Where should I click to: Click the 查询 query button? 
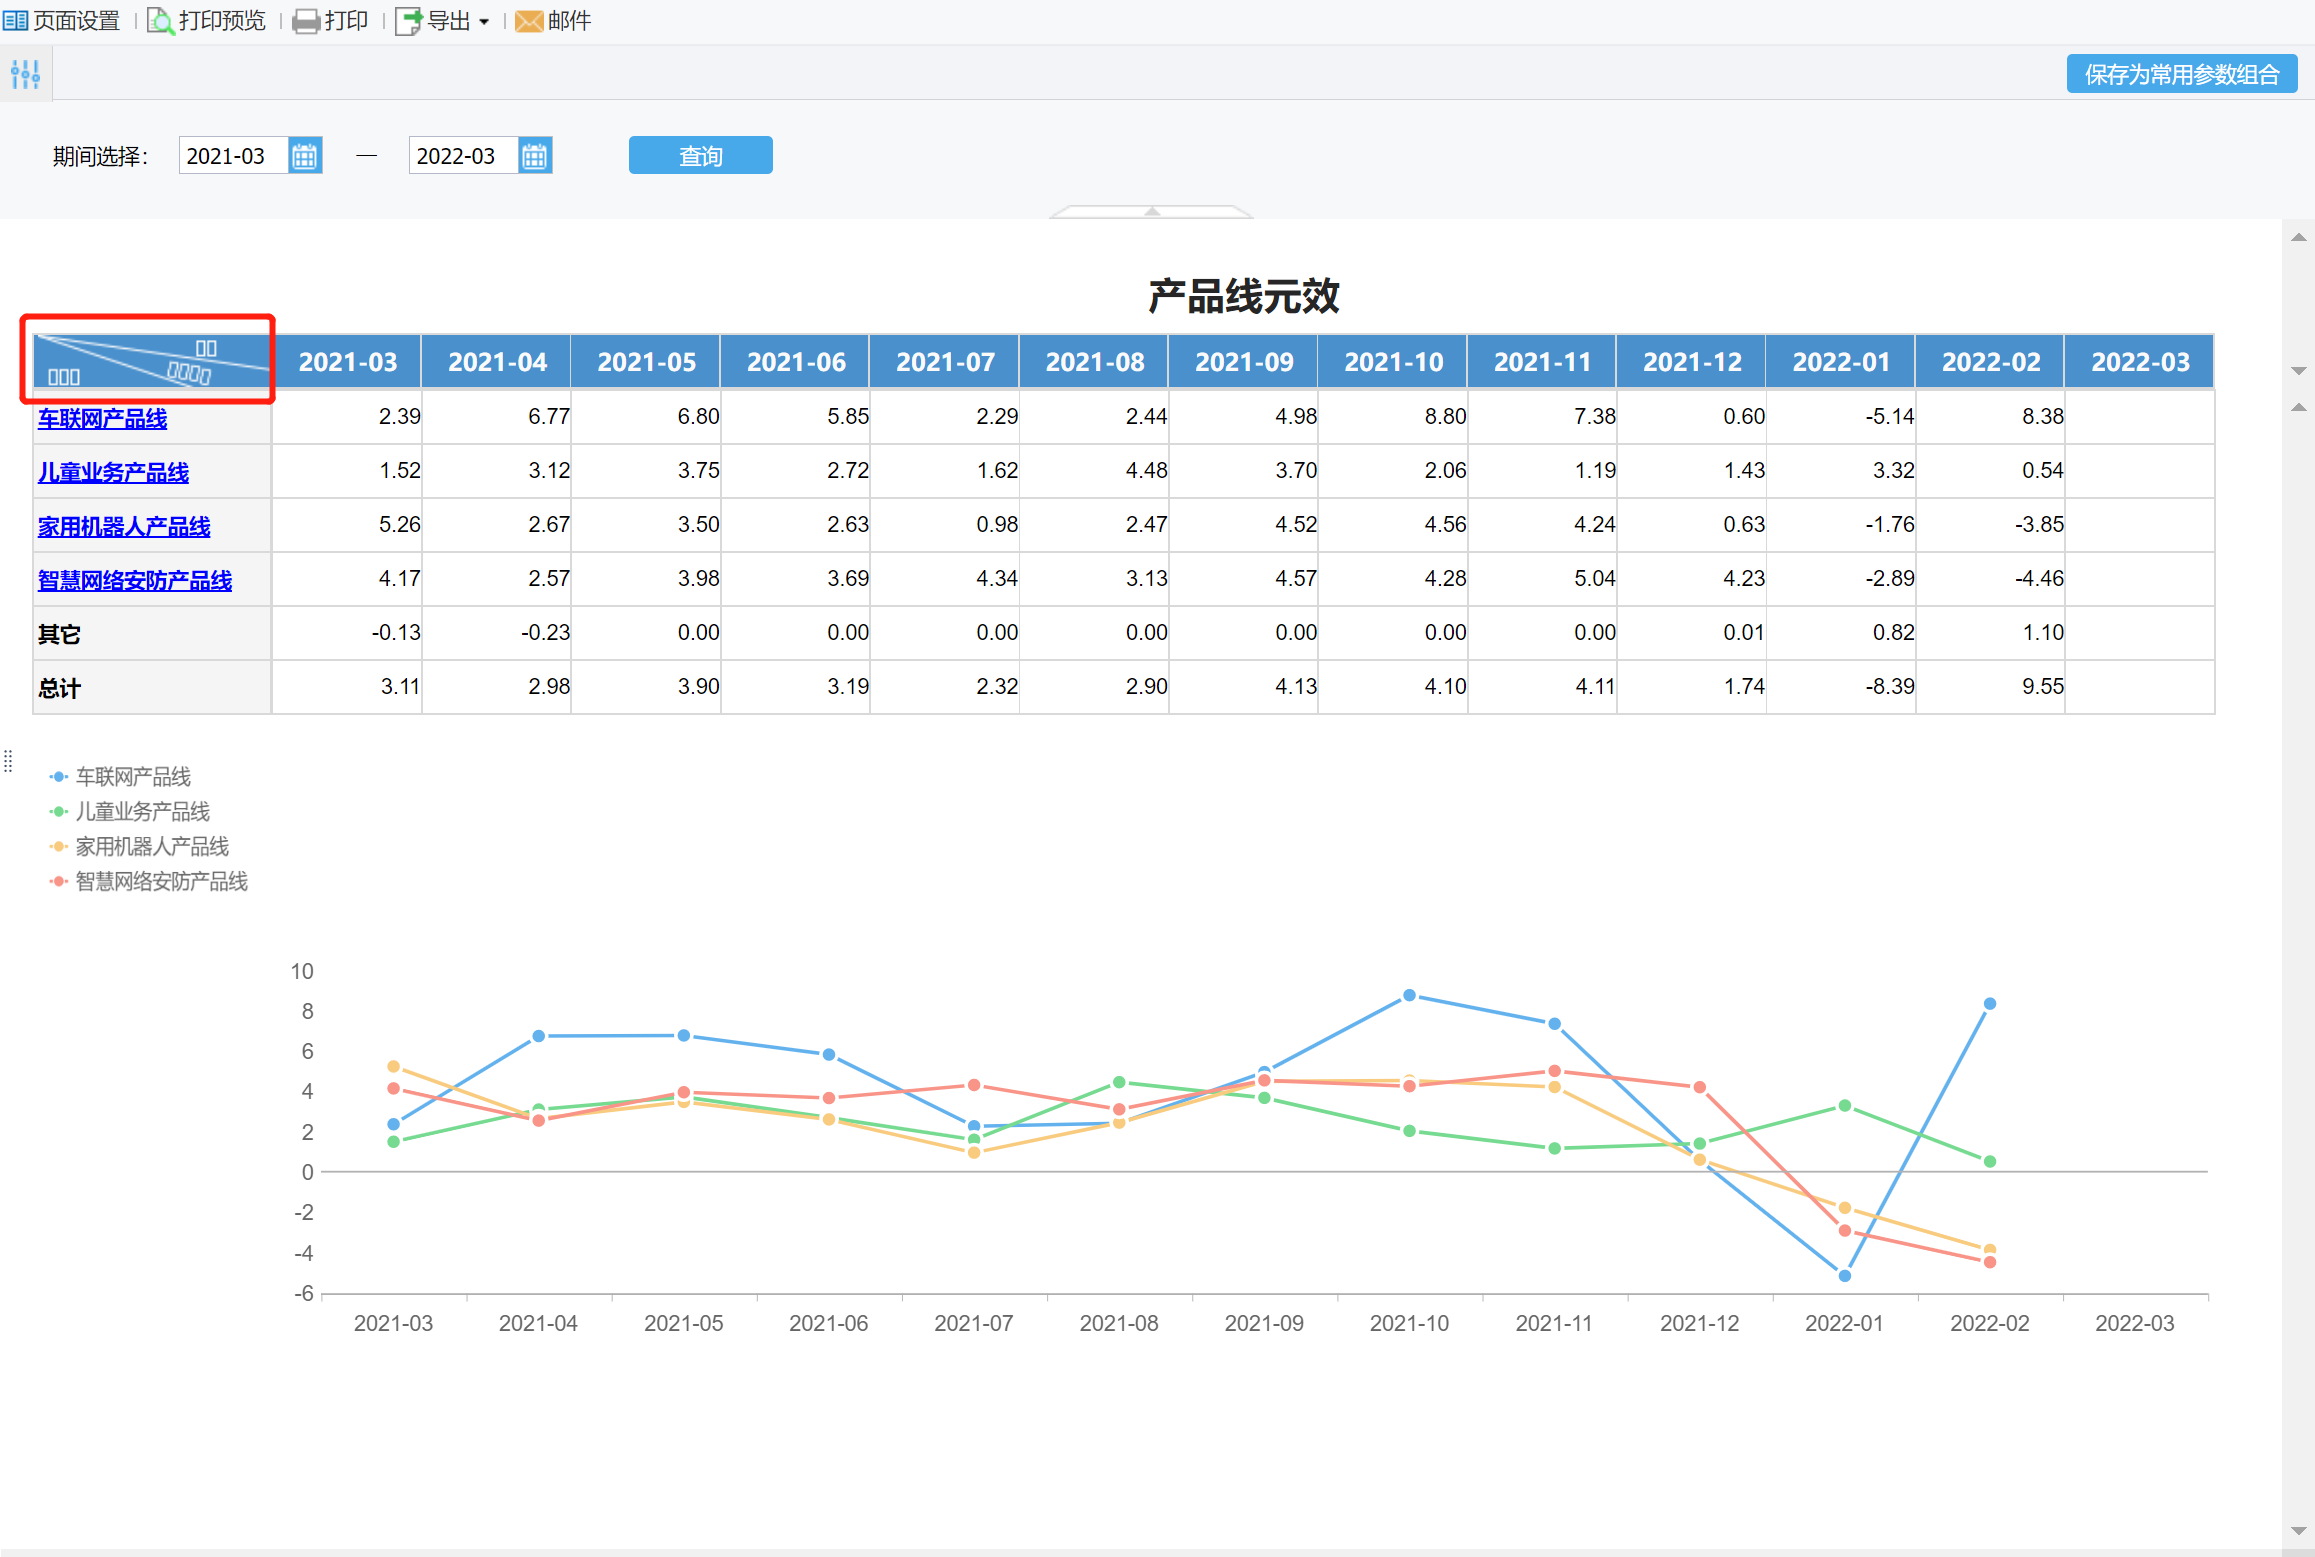tap(700, 156)
